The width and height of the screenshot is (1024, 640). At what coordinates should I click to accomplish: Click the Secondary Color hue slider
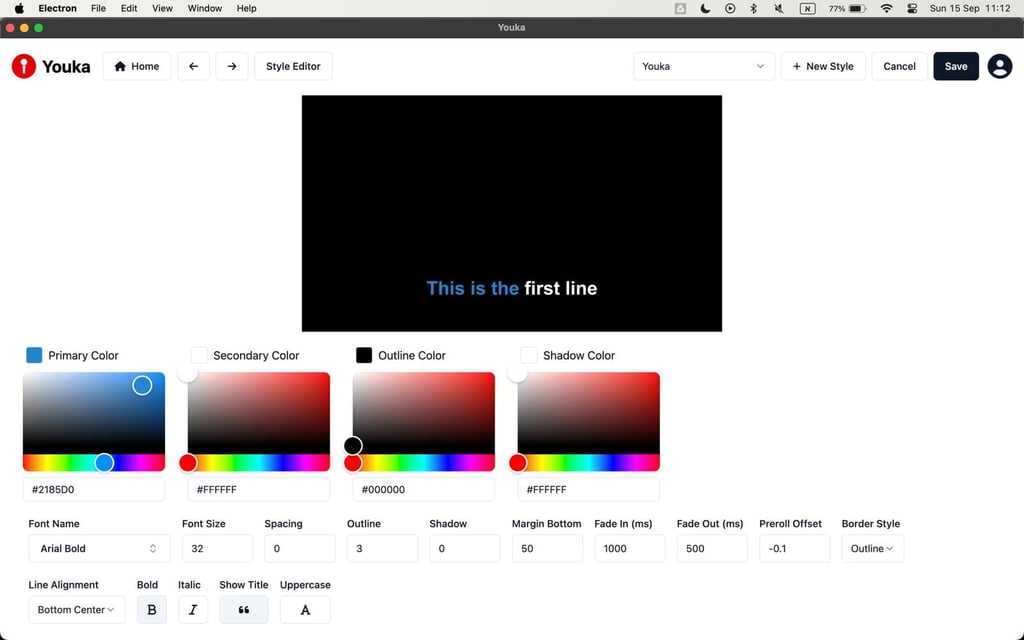point(259,462)
